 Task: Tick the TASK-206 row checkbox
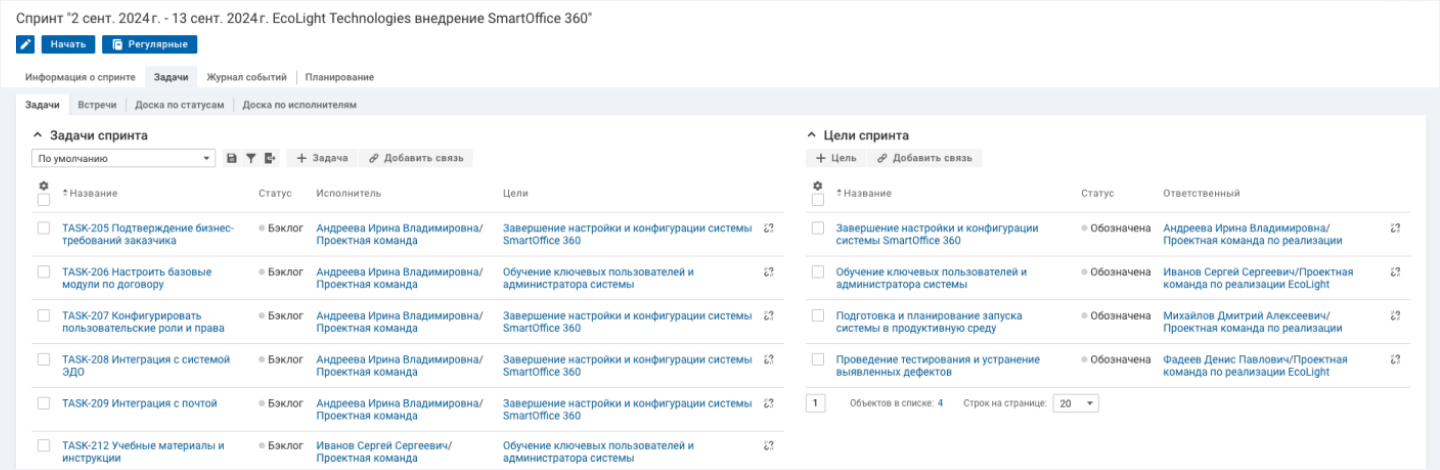pos(43,272)
